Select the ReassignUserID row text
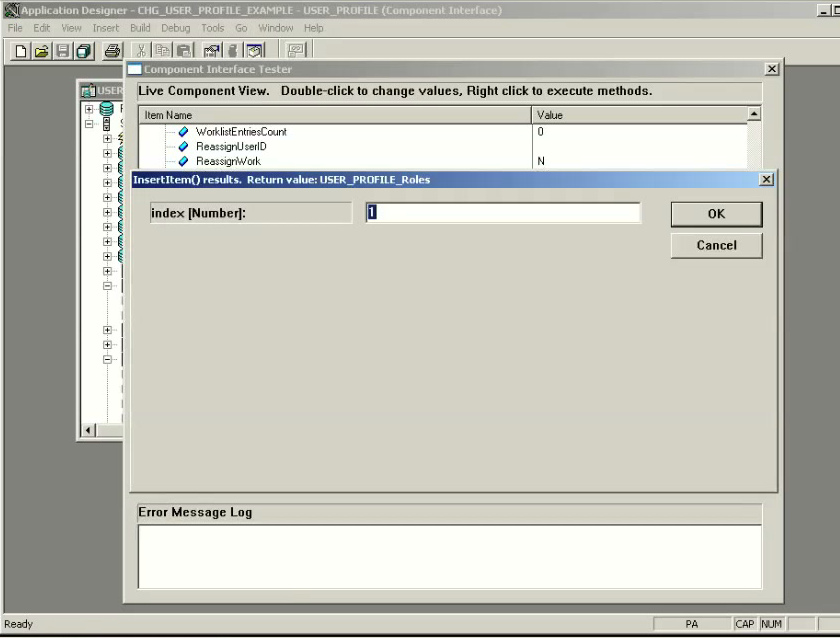This screenshot has height=638, width=840. pos(231,146)
